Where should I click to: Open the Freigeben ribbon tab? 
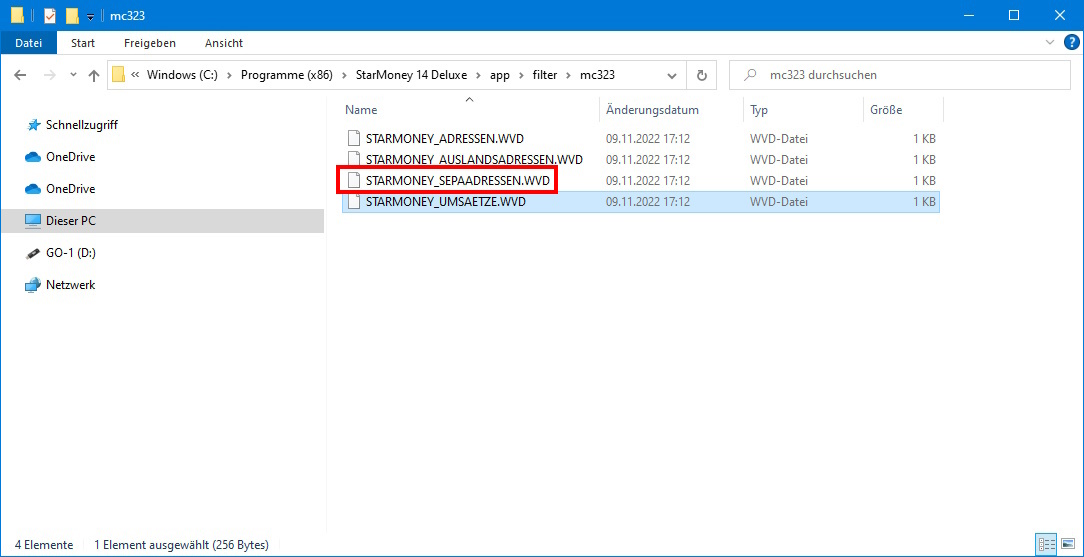pyautogui.click(x=150, y=43)
